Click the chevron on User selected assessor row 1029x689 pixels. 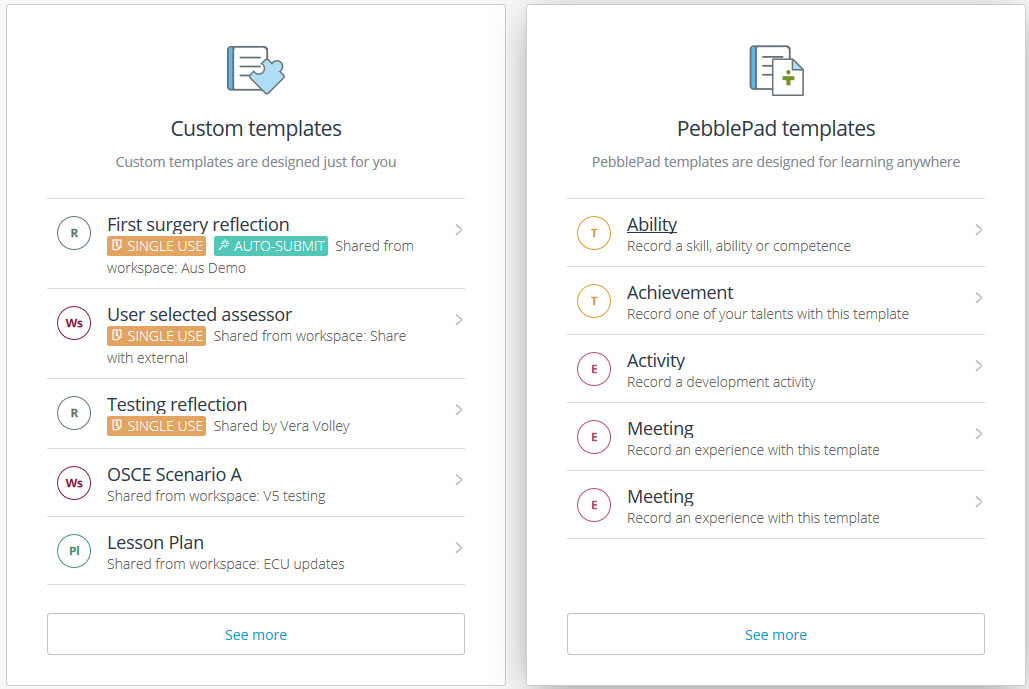point(459,320)
